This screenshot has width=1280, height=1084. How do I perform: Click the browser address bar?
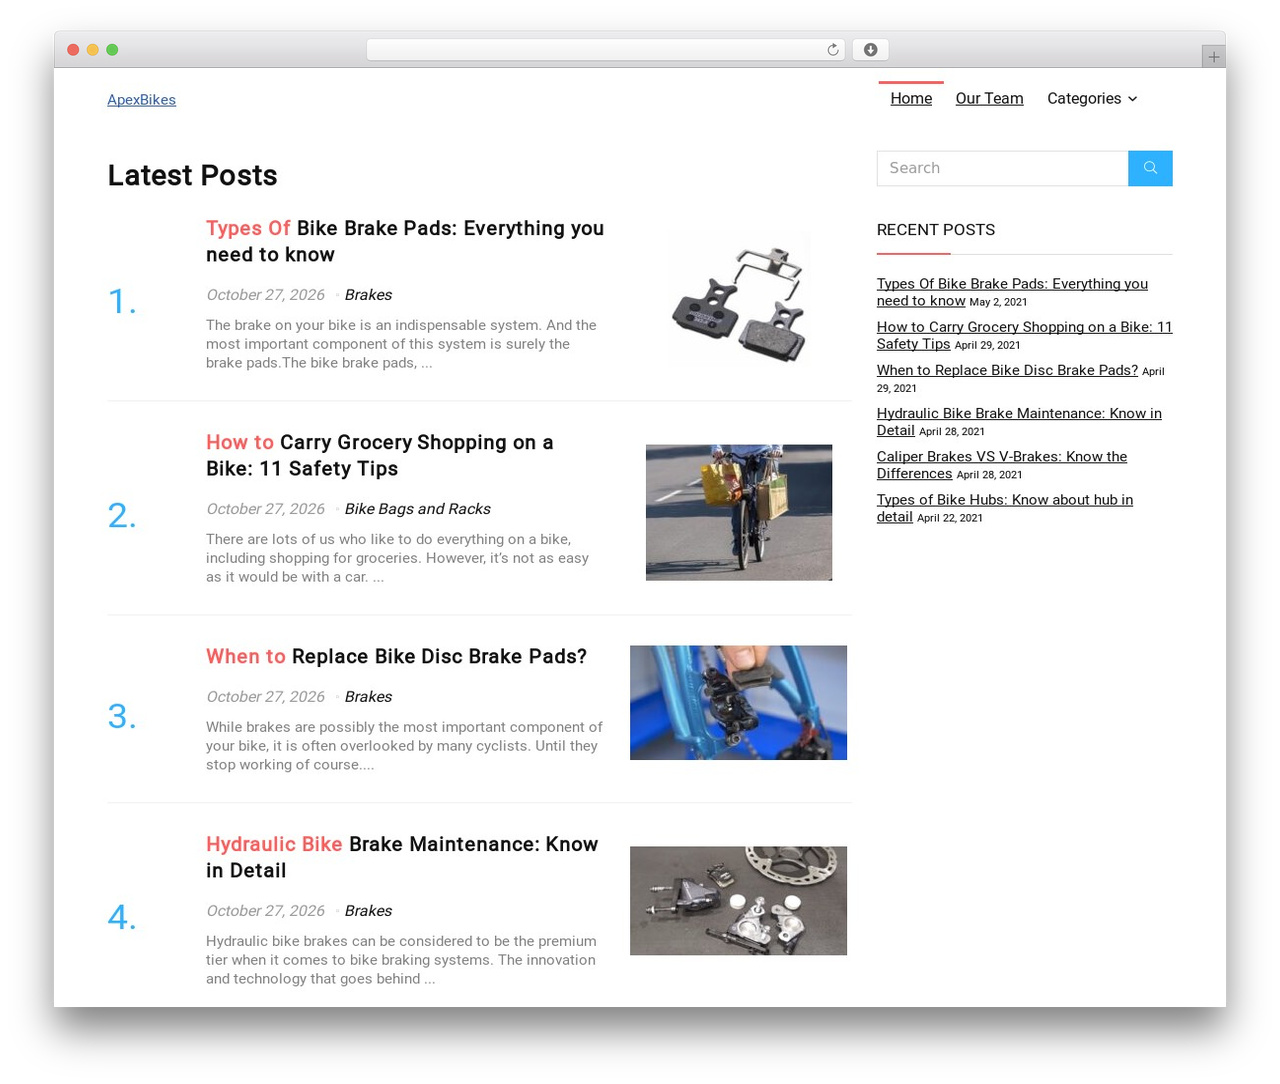[x=606, y=50]
